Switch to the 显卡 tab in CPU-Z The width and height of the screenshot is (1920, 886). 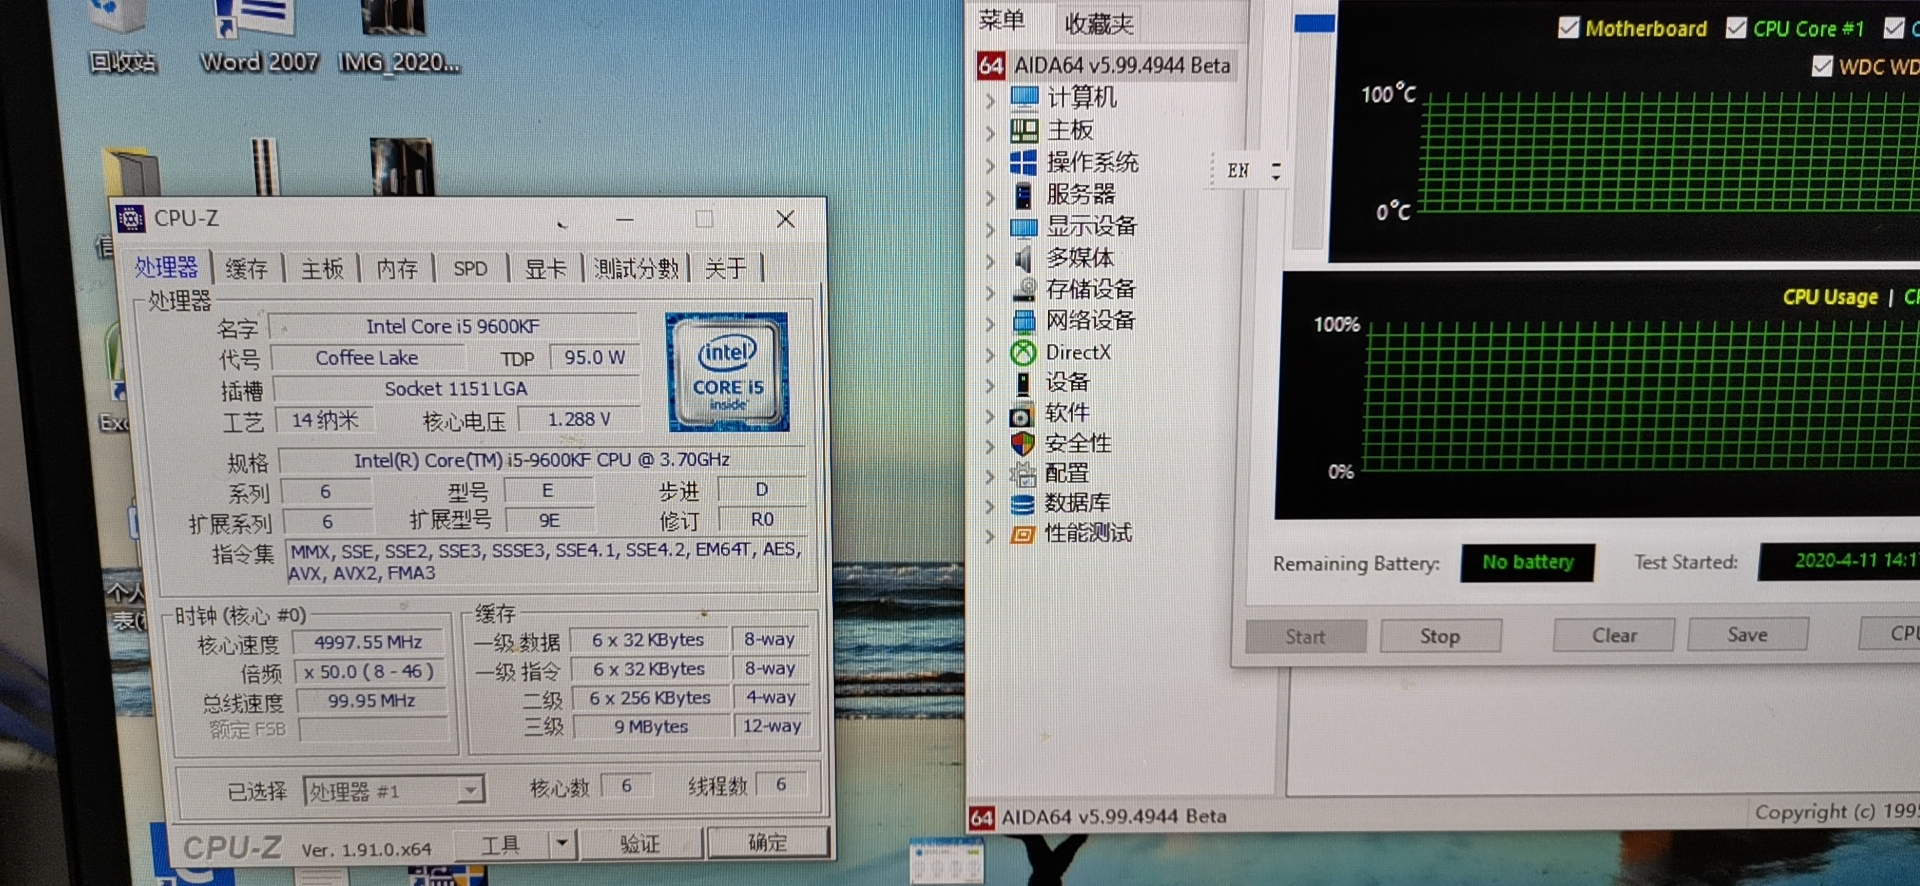(x=546, y=268)
